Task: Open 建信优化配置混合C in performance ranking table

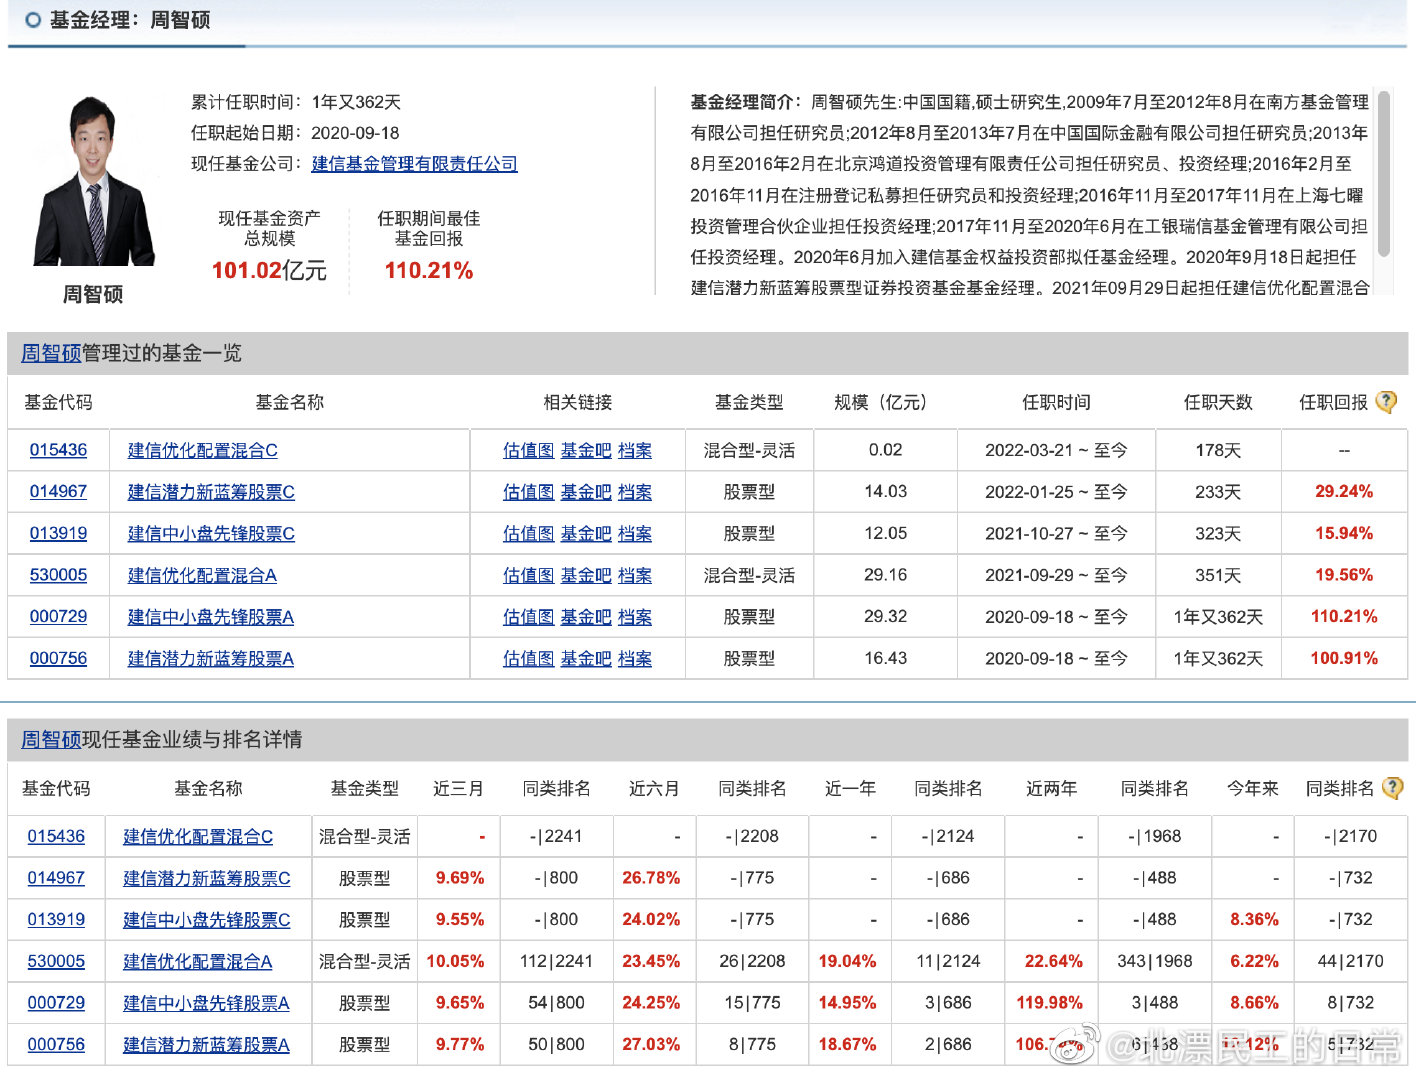Action: [x=198, y=836]
